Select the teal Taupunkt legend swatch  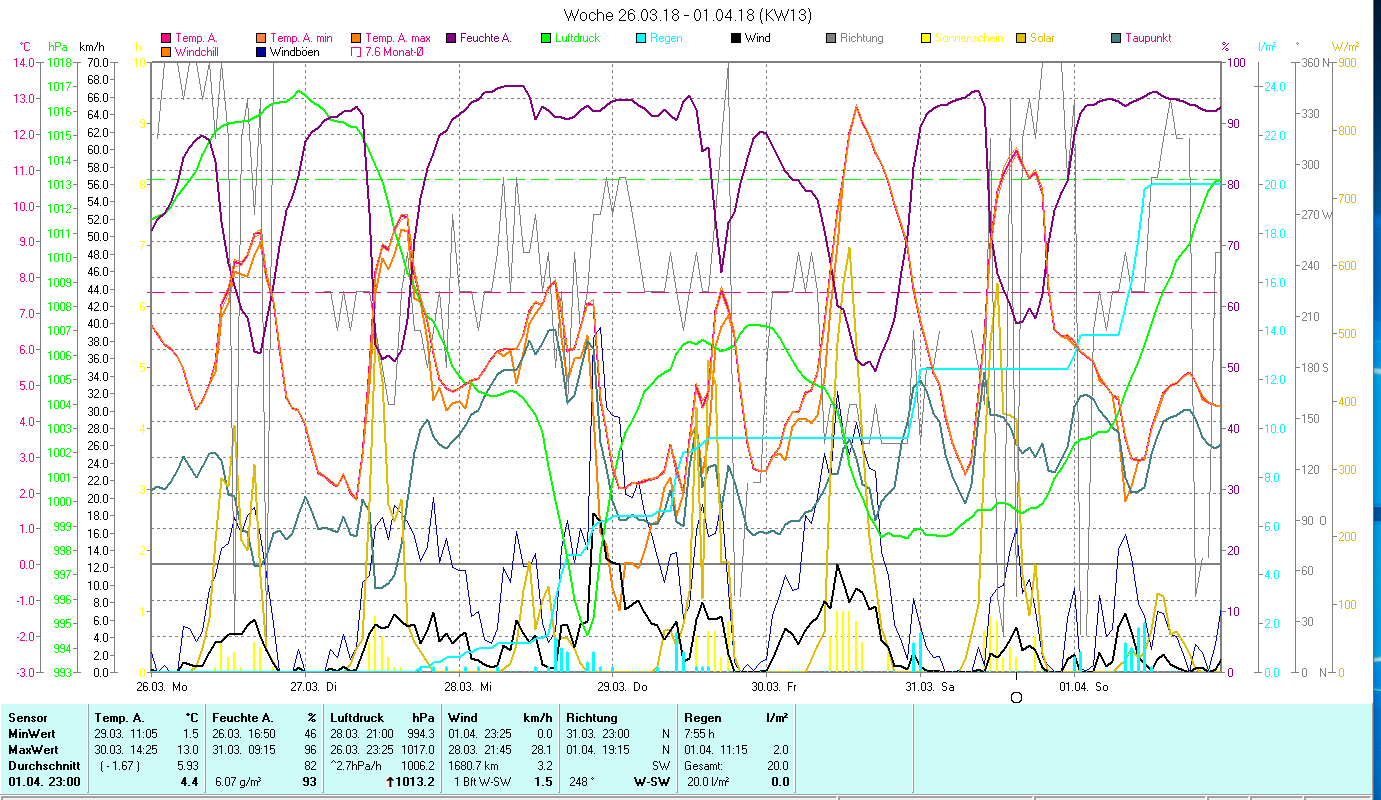(1116, 38)
